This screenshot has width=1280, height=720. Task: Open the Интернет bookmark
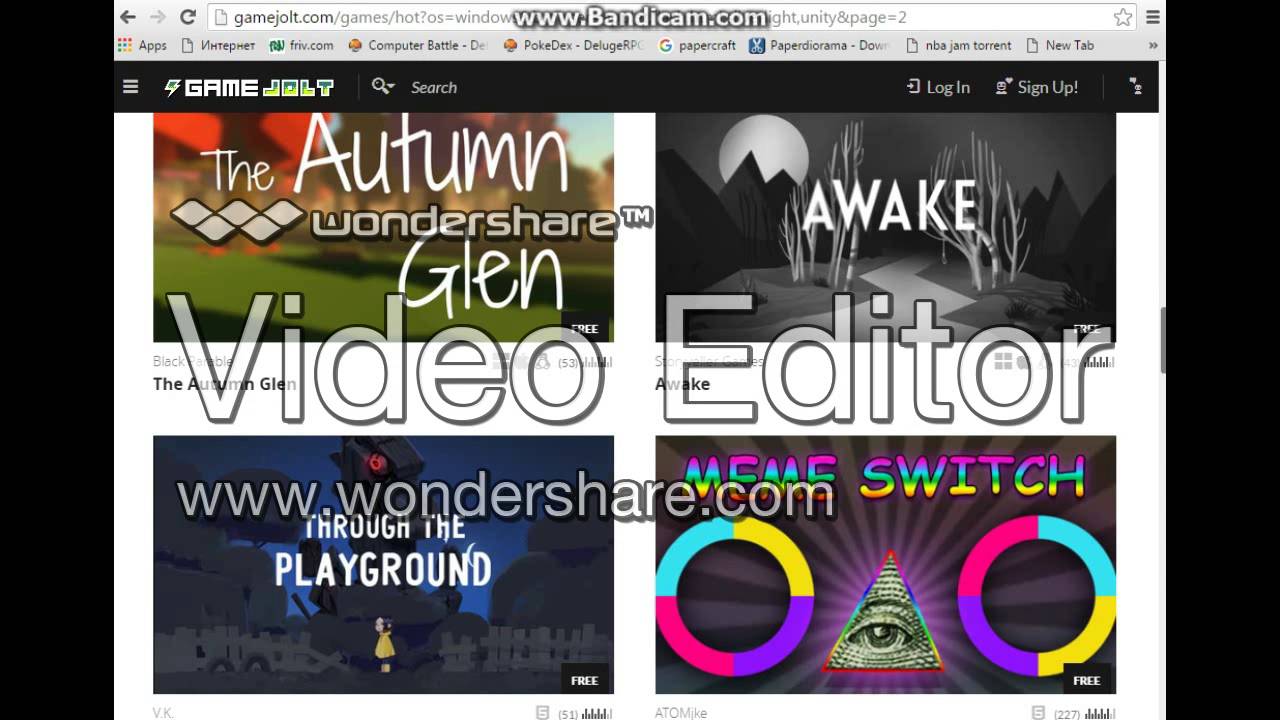218,45
